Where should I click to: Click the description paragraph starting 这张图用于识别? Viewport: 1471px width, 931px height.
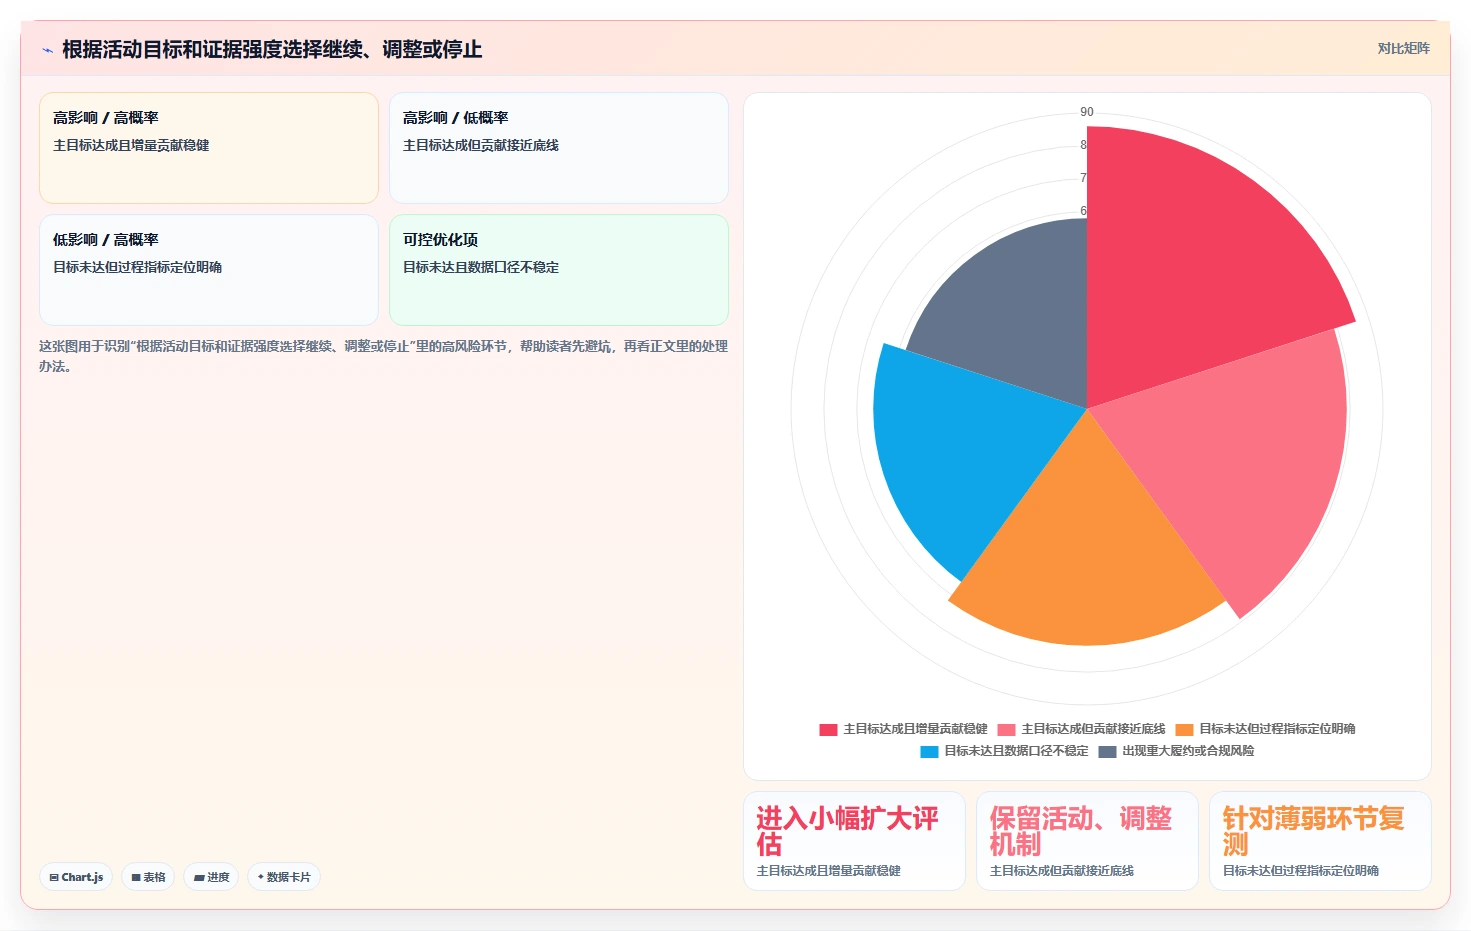pyautogui.click(x=383, y=356)
